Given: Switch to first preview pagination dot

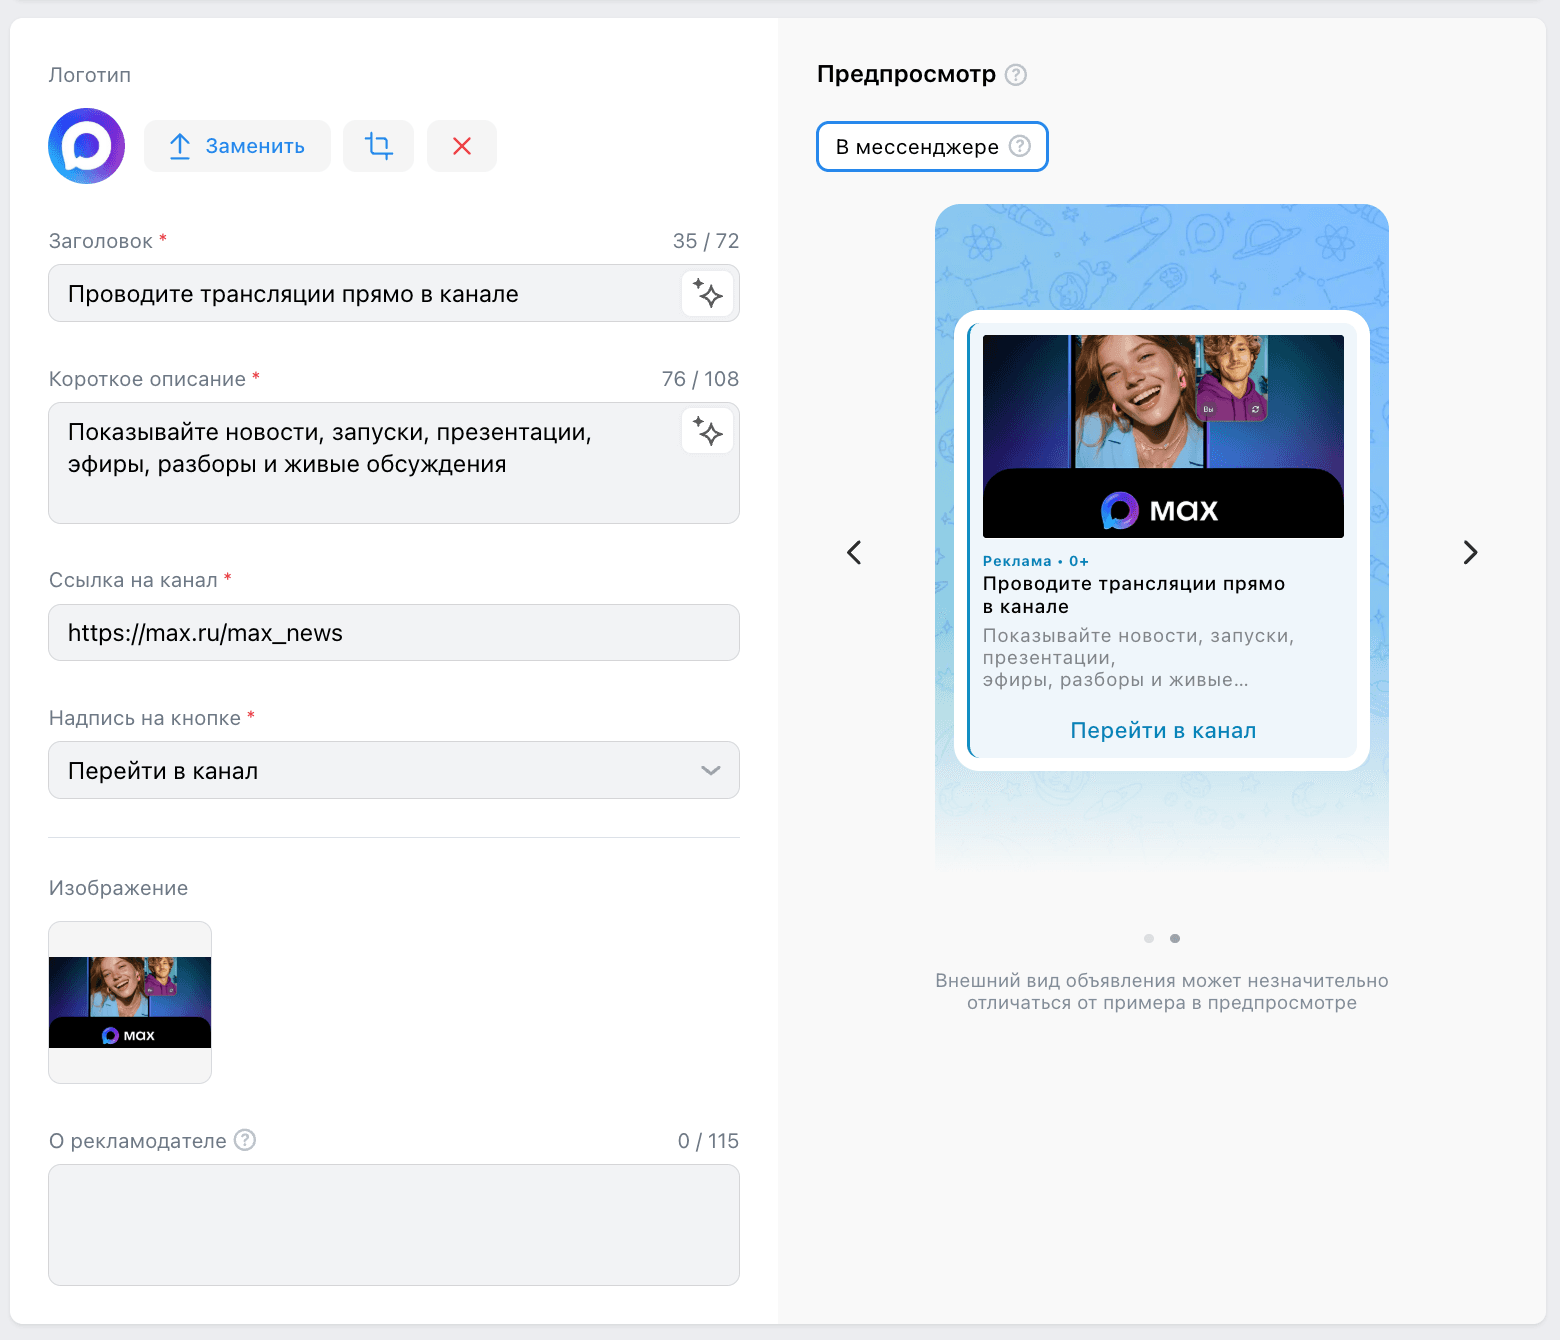Looking at the screenshot, I should pyautogui.click(x=1149, y=938).
